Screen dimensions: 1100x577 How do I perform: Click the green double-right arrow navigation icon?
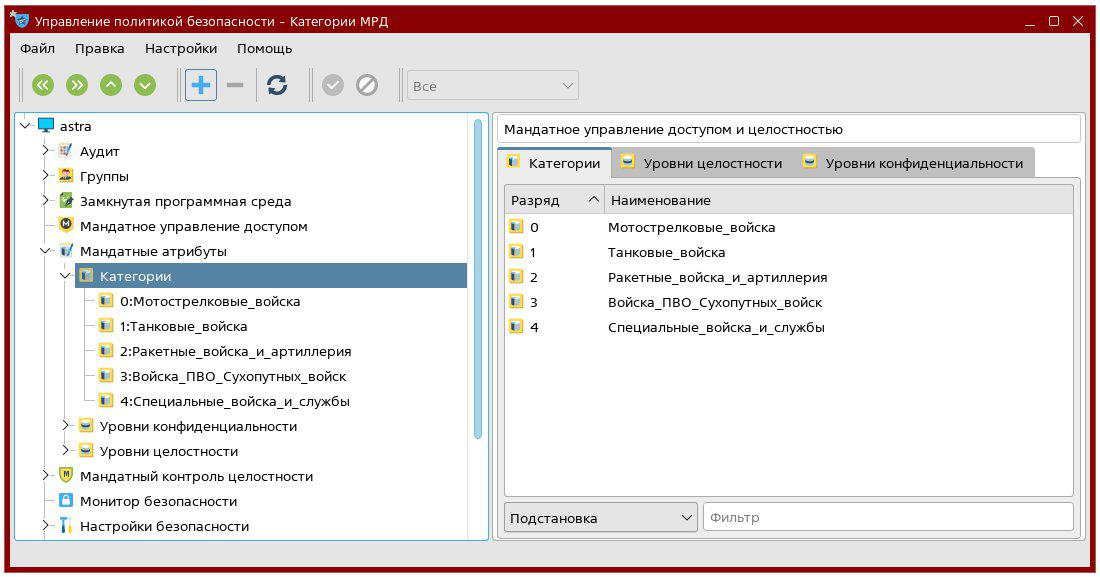click(77, 86)
